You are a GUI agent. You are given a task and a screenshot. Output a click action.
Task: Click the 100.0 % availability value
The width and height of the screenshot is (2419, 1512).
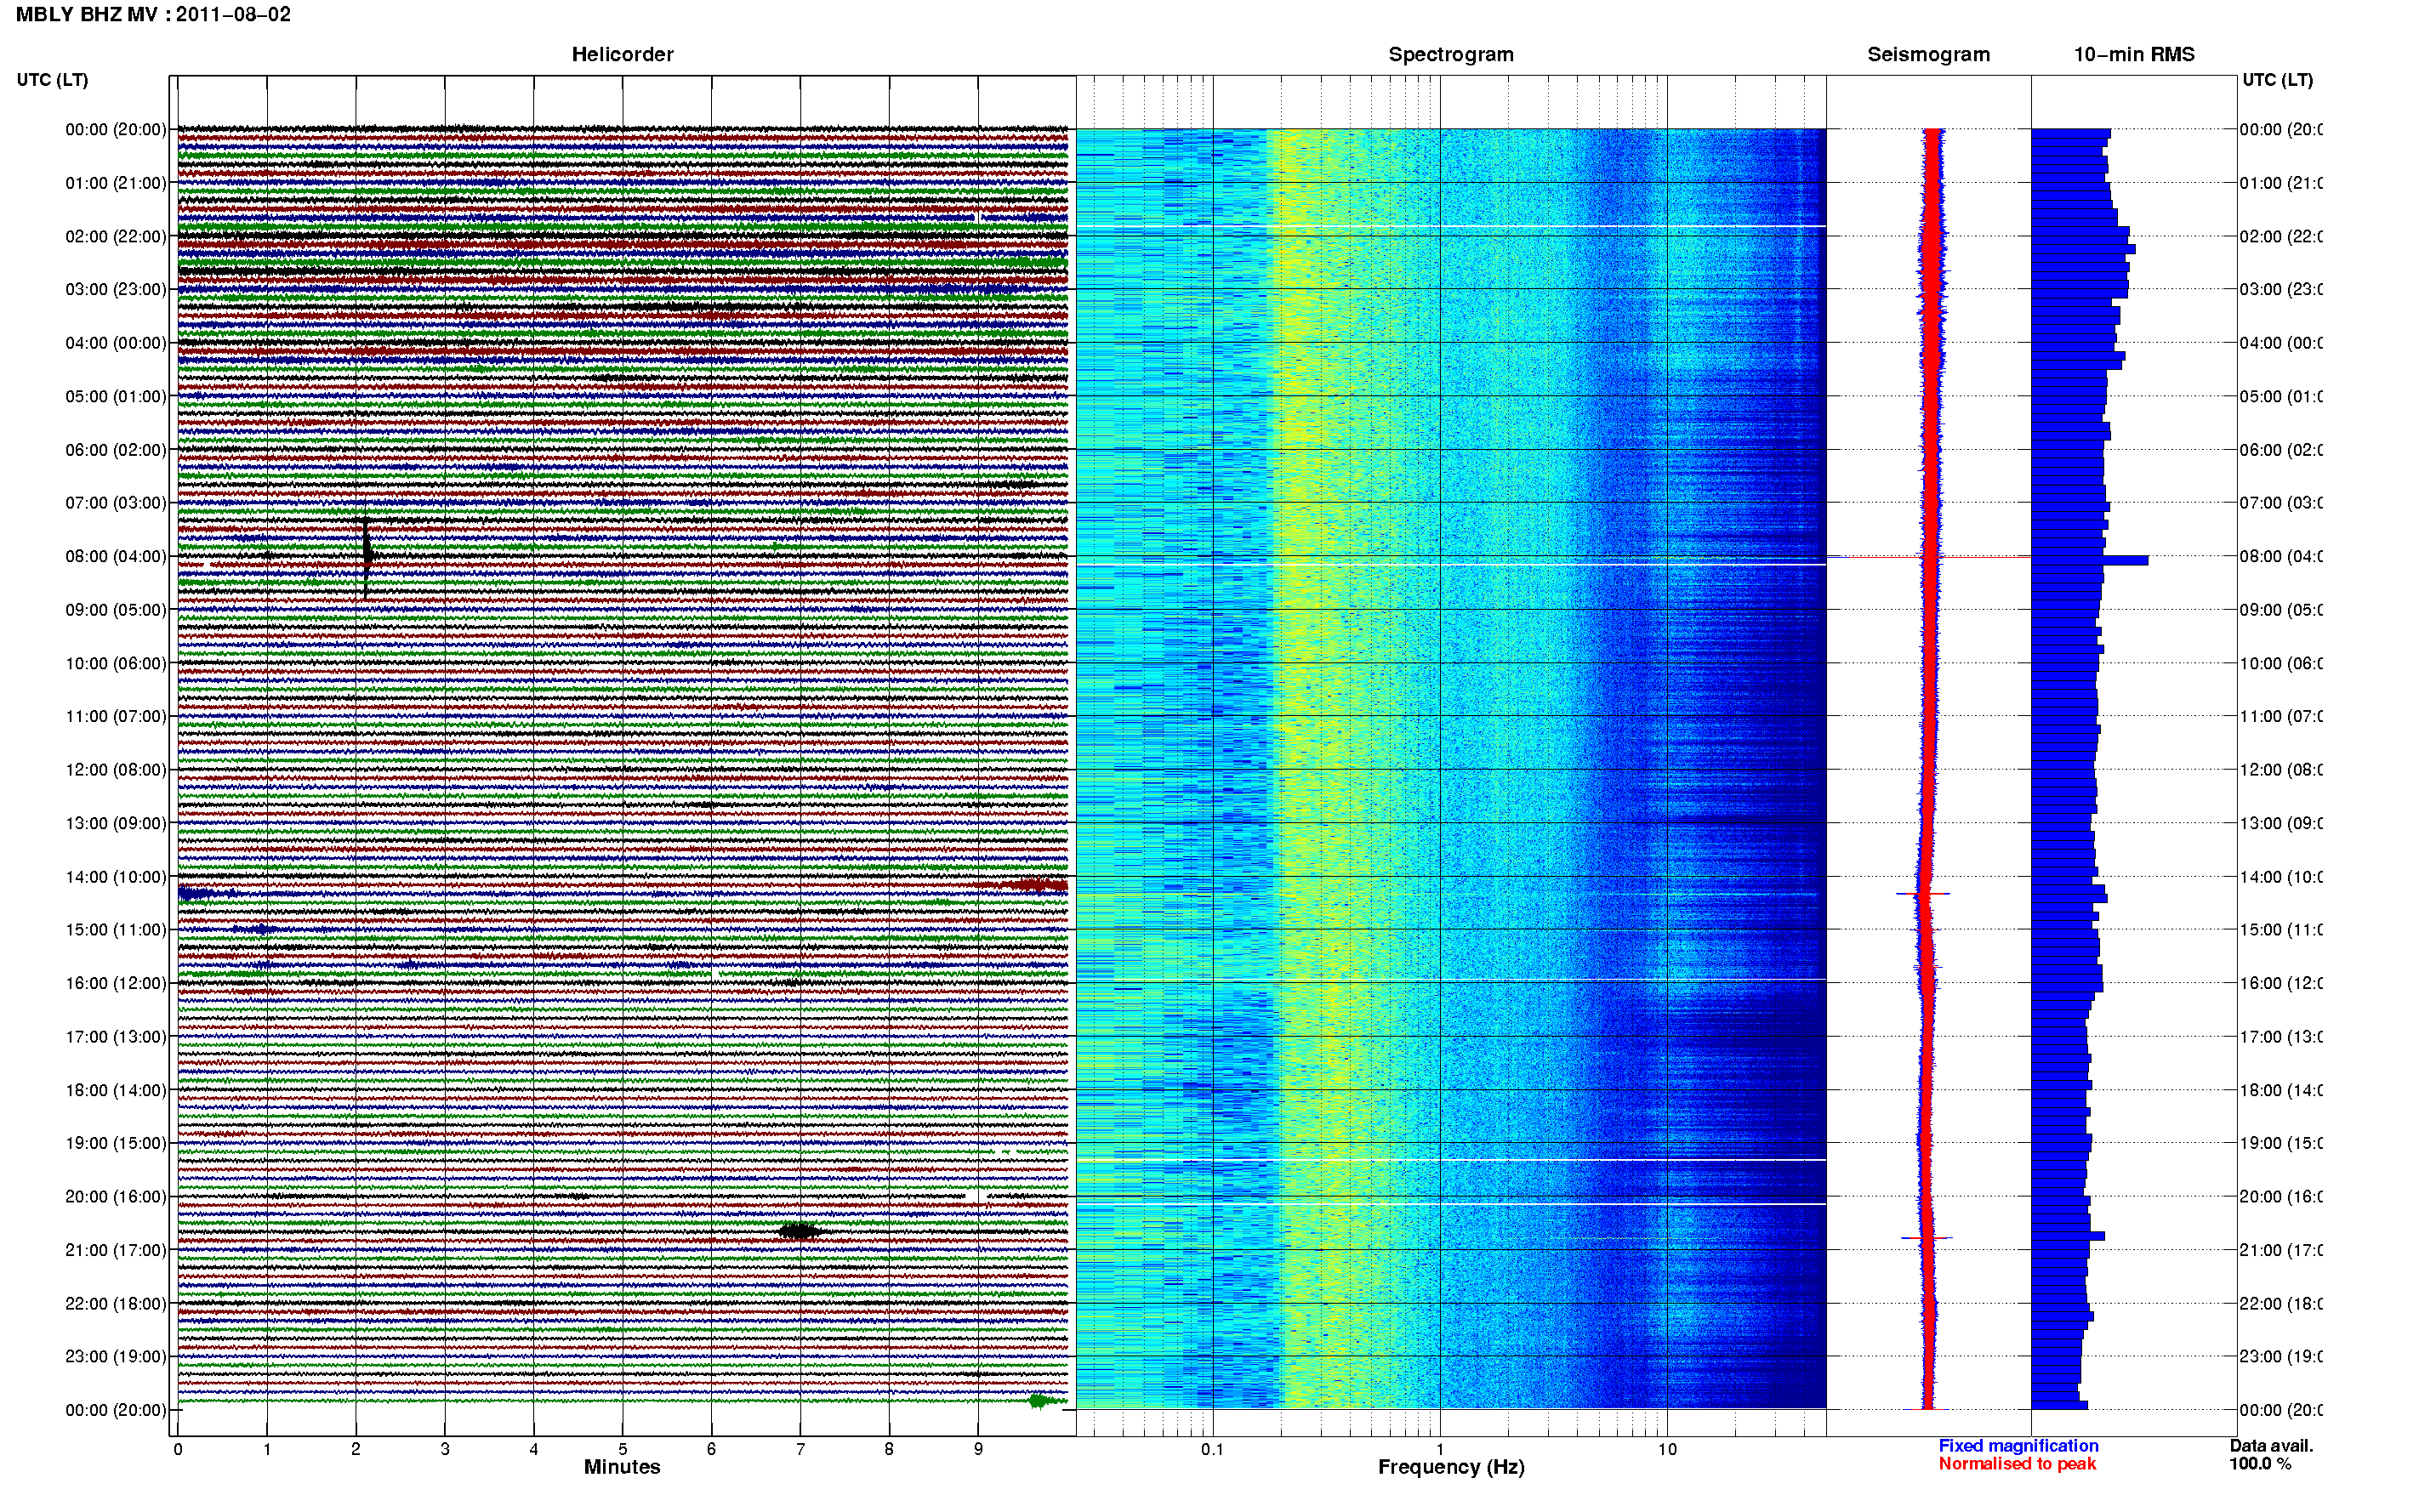[x=2260, y=1464]
